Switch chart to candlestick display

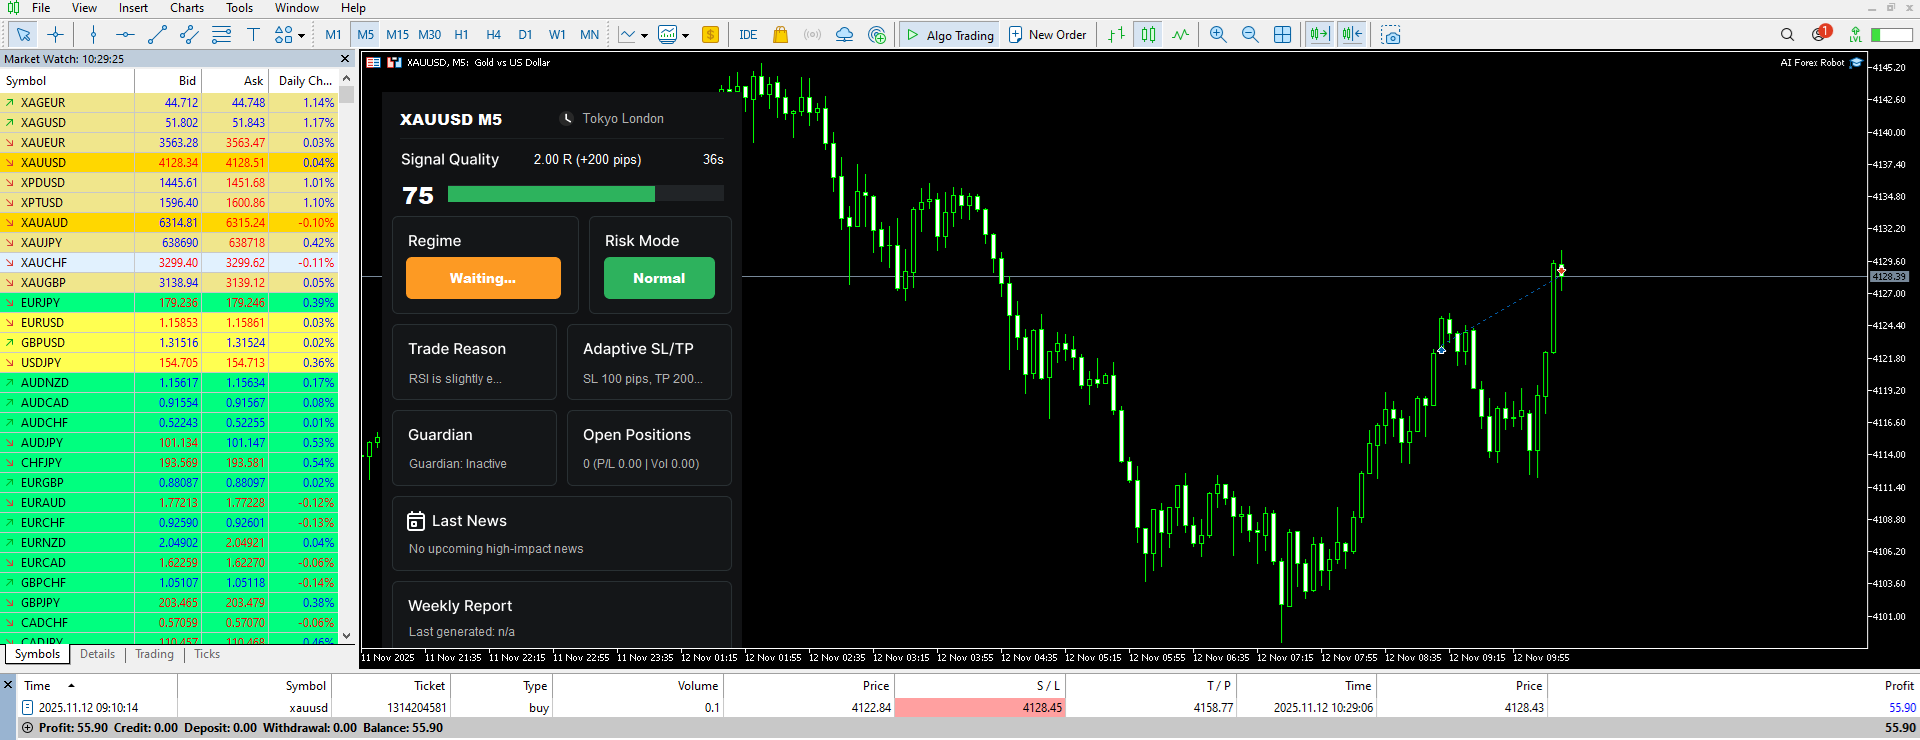tap(1149, 35)
